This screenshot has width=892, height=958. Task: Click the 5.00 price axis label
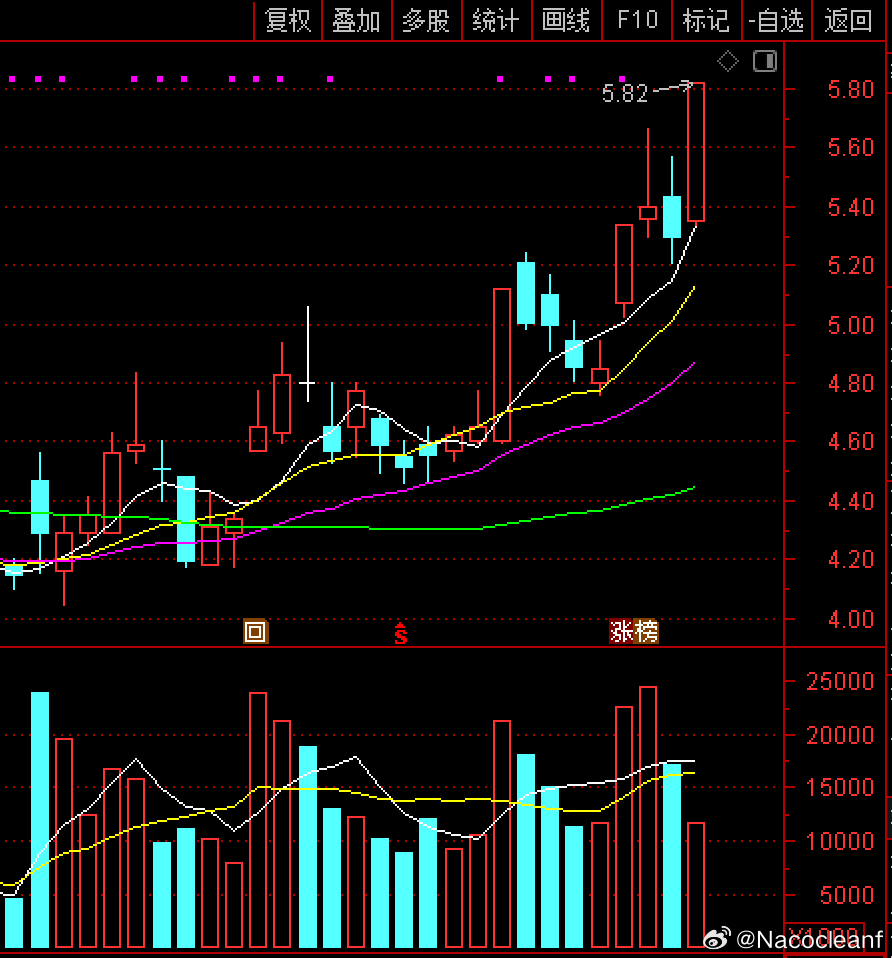(850, 324)
